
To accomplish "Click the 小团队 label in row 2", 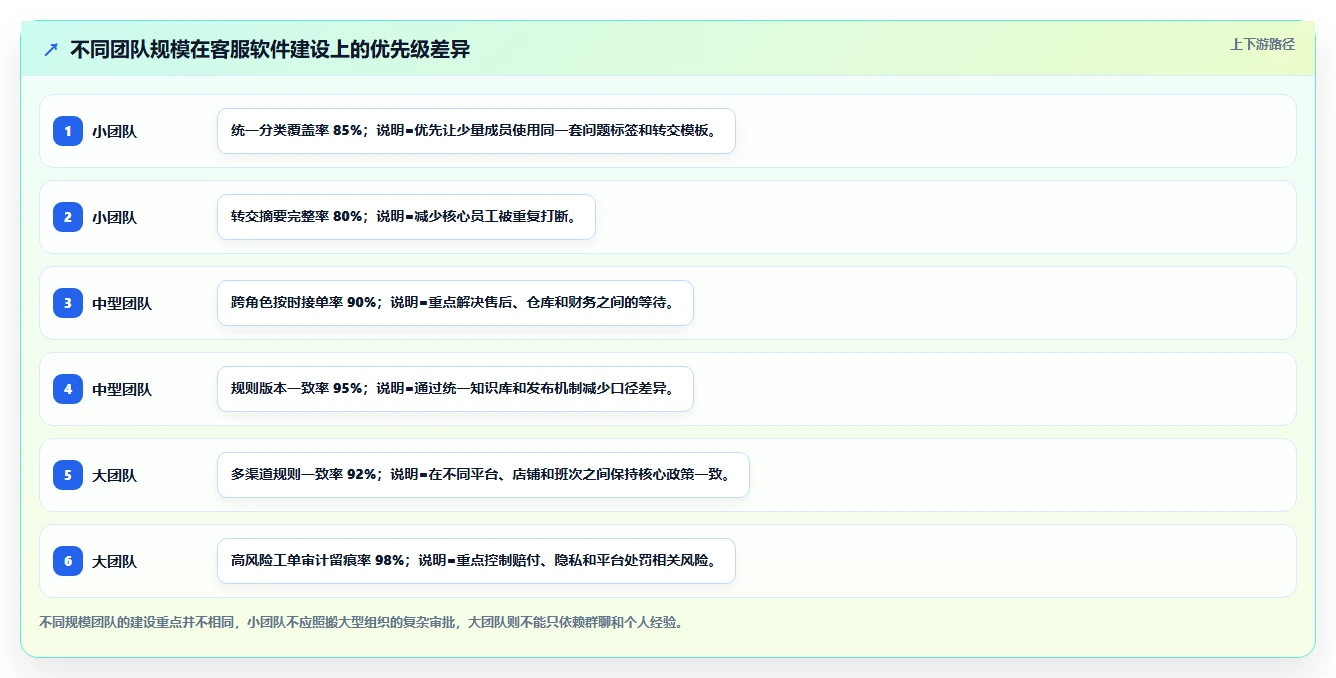I will (x=114, y=217).
